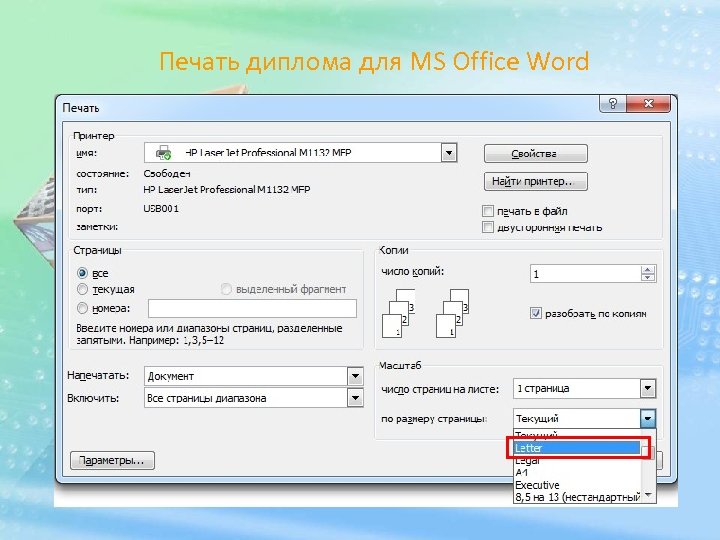Click the left collated pages icon

pyautogui.click(x=399, y=313)
